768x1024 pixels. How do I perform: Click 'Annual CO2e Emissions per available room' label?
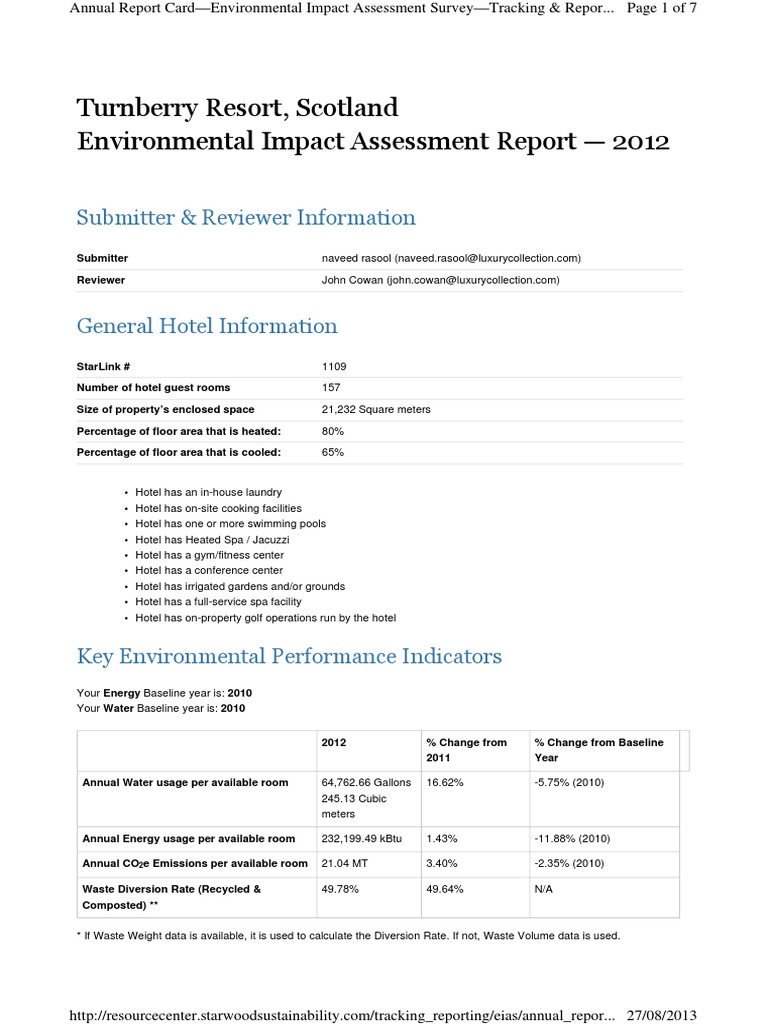(195, 863)
